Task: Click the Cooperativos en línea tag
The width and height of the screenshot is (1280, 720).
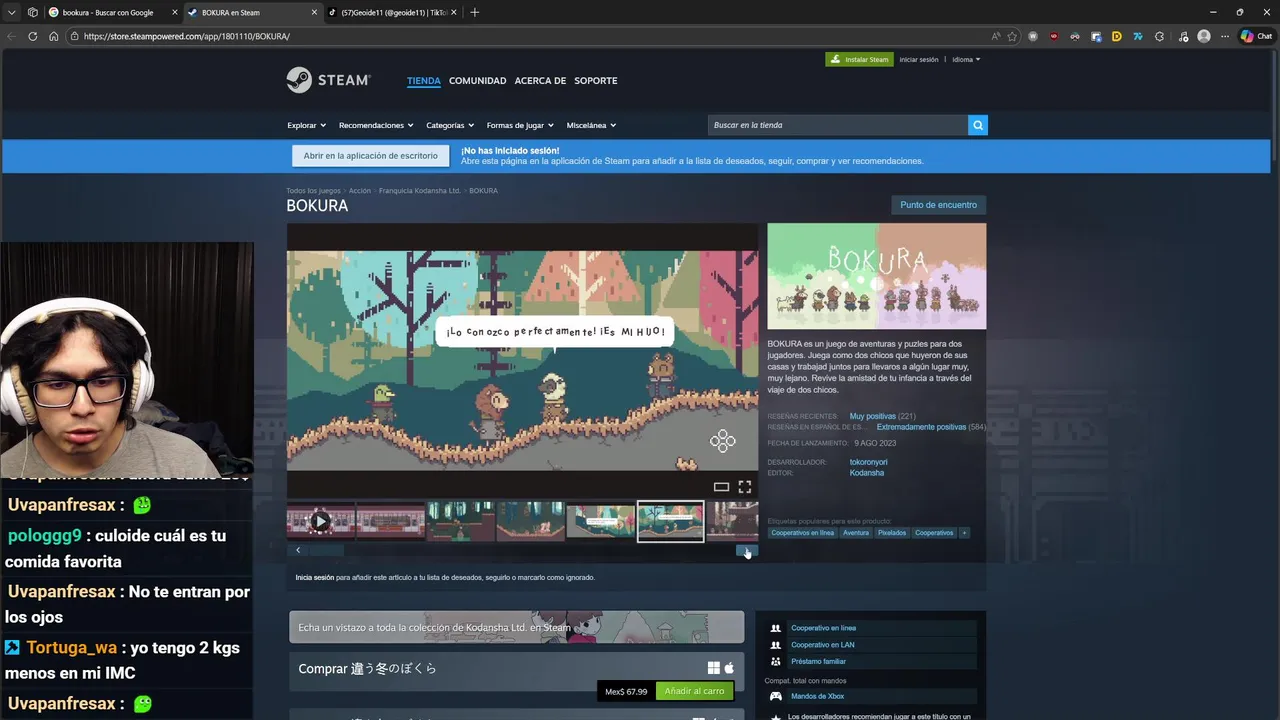Action: point(802,533)
